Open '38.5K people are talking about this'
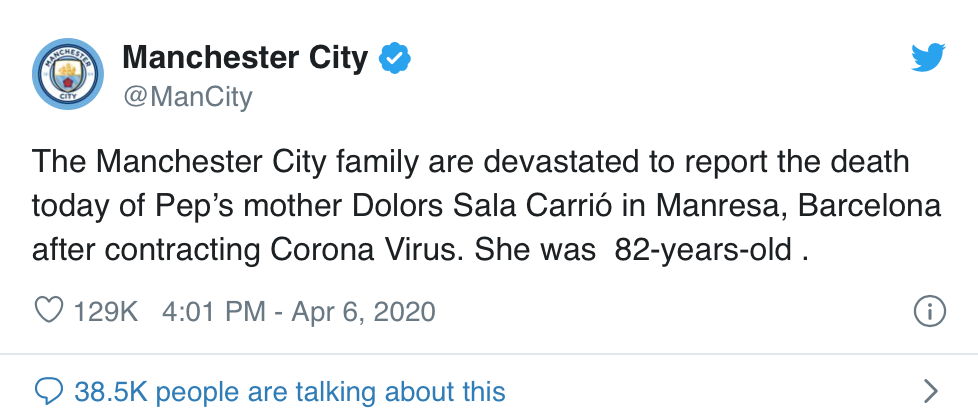 (x=289, y=393)
